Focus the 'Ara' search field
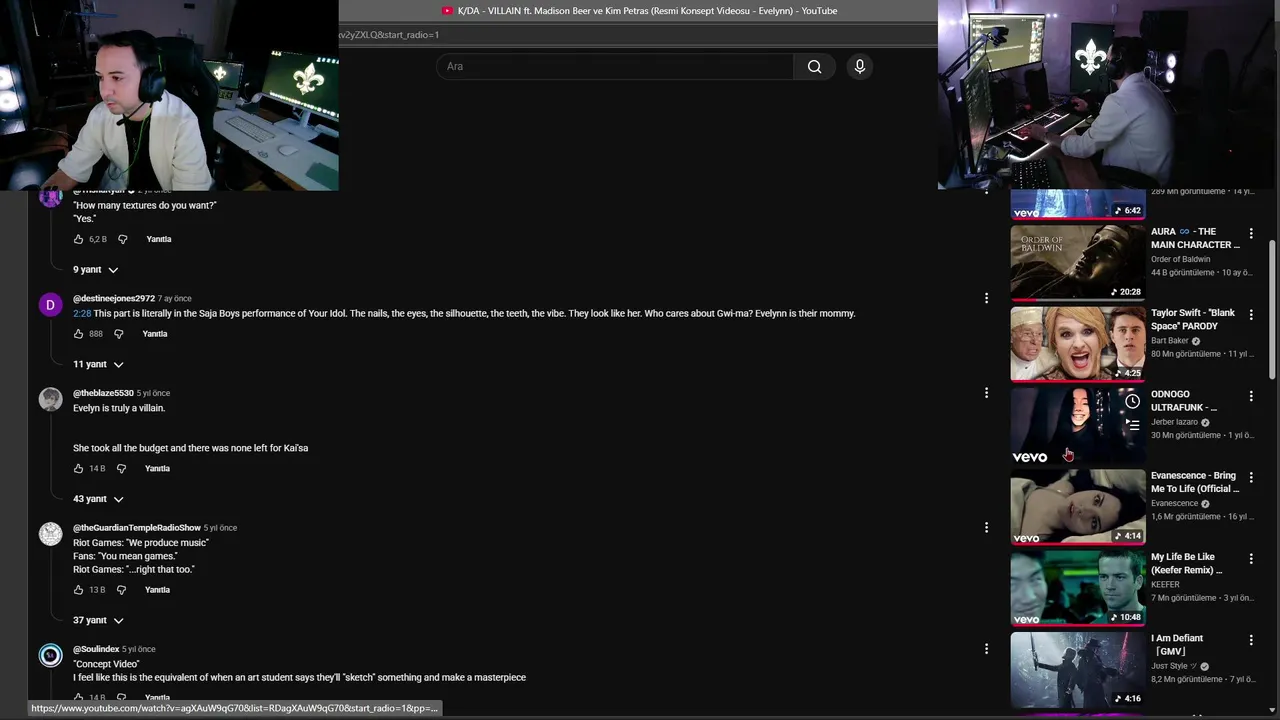Image resolution: width=1280 pixels, height=720 pixels. 615,66
